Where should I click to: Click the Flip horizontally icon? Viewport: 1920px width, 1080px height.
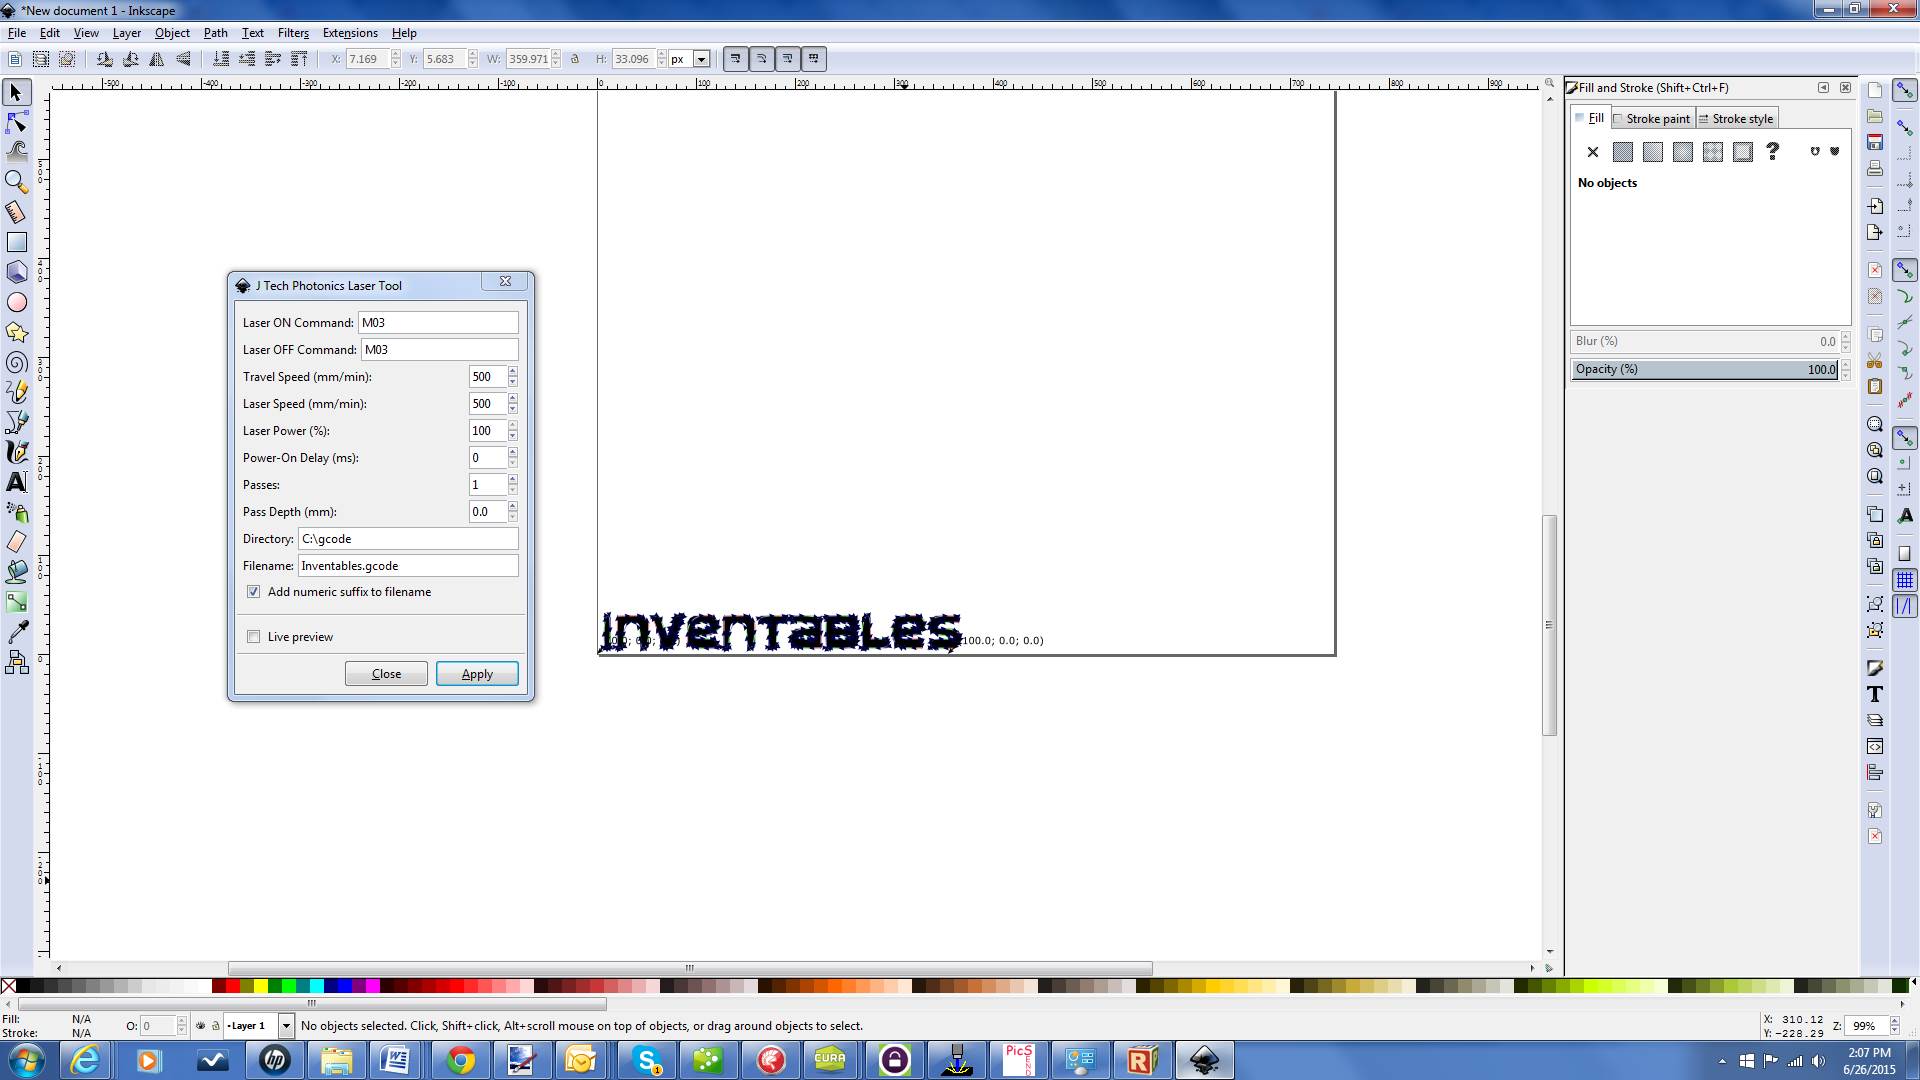157,59
